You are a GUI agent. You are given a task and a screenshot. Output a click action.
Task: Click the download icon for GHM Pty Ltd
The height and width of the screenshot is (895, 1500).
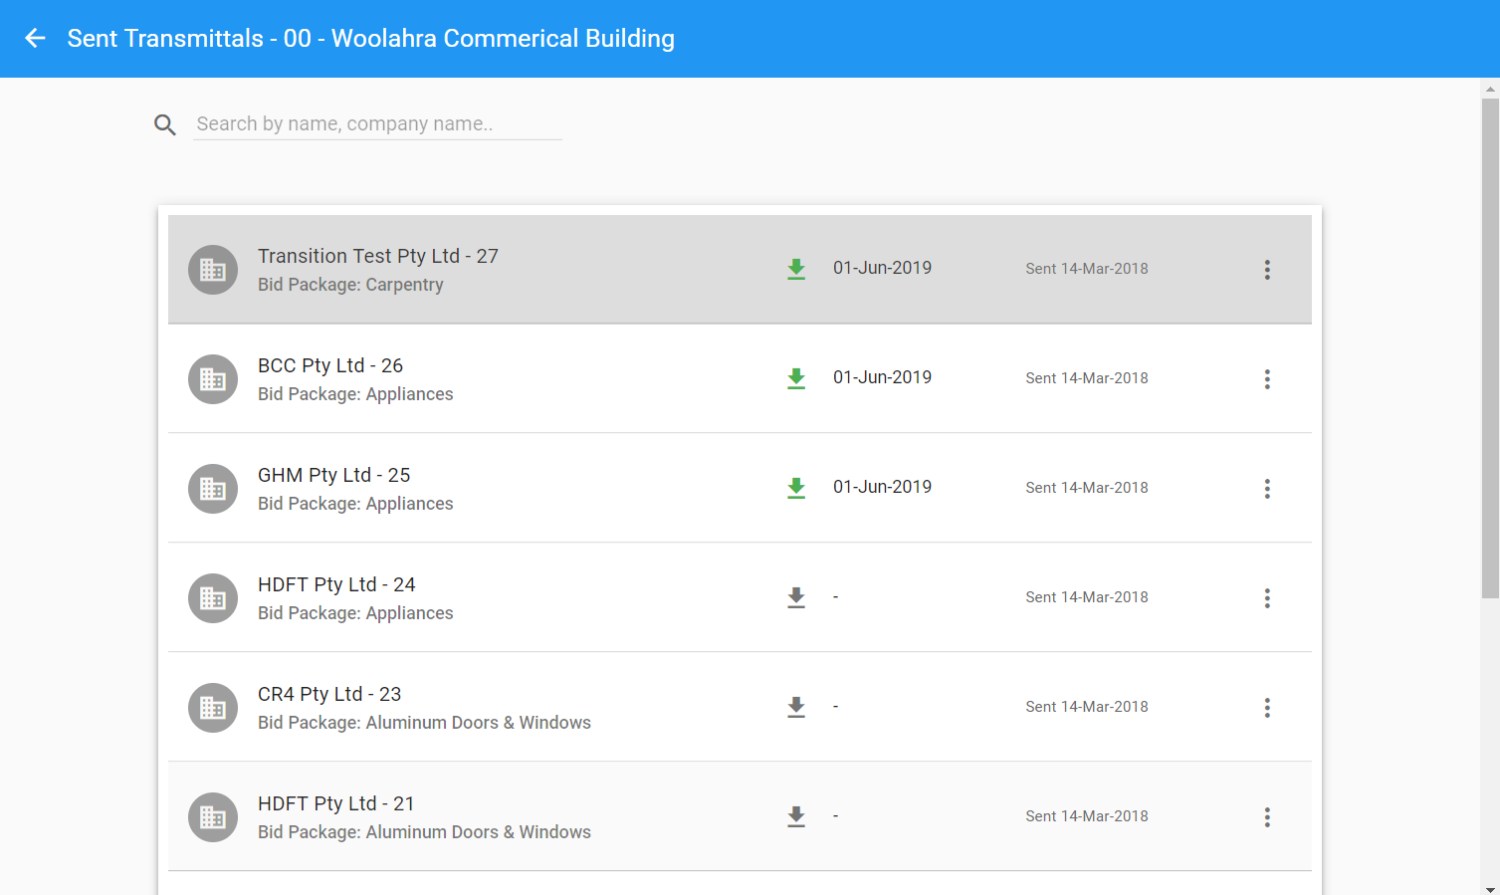pyautogui.click(x=796, y=488)
